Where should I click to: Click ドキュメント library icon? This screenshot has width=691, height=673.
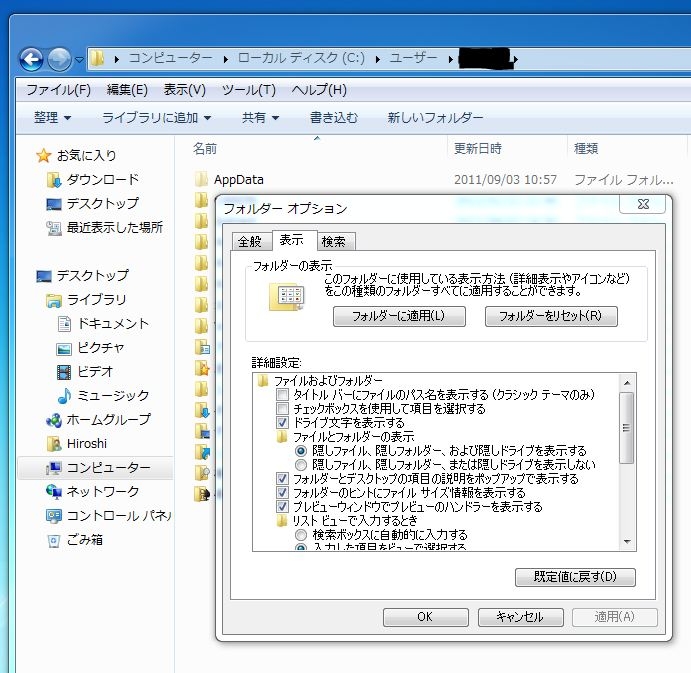click(x=64, y=324)
